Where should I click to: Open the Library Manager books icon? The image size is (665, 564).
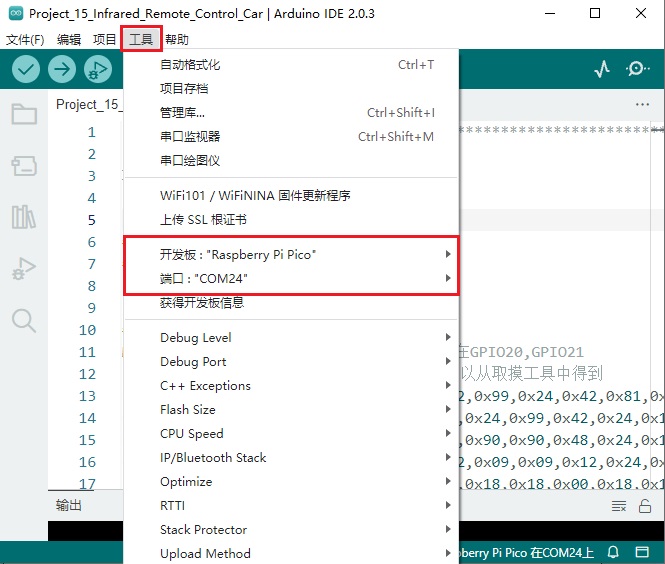(24, 217)
